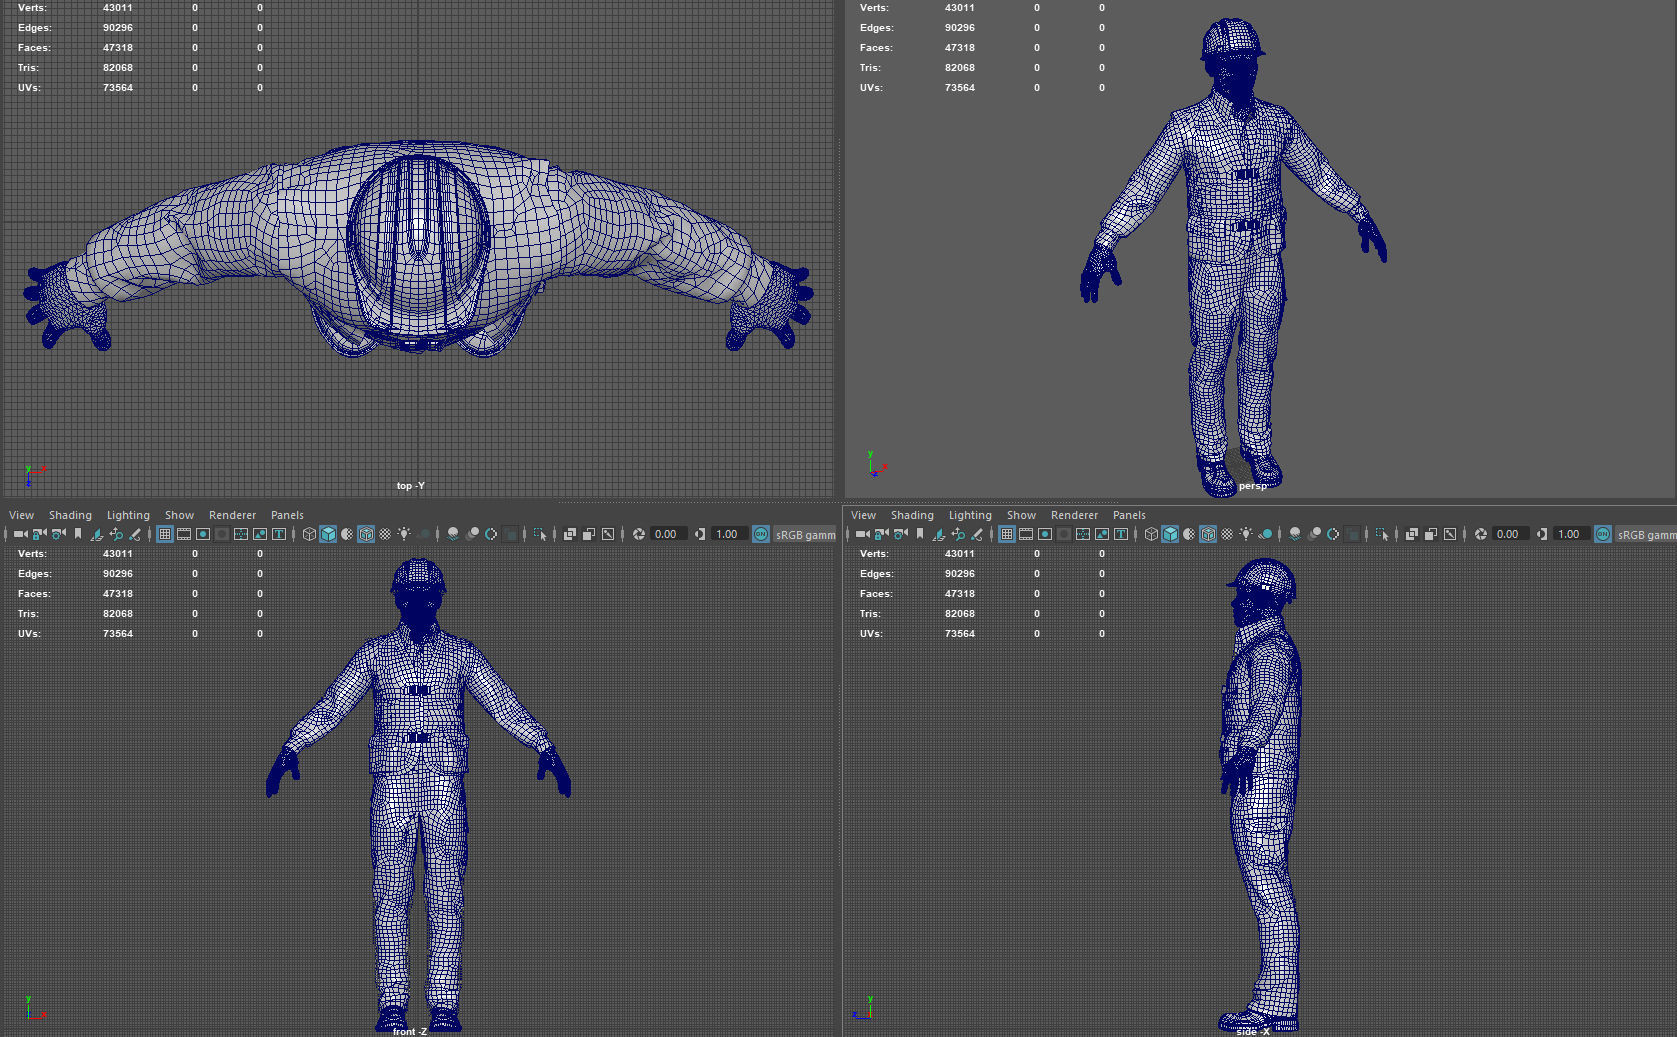The image size is (1677, 1037).
Task: Click Isolate Select icon in front view toolbar
Action: click(x=540, y=534)
